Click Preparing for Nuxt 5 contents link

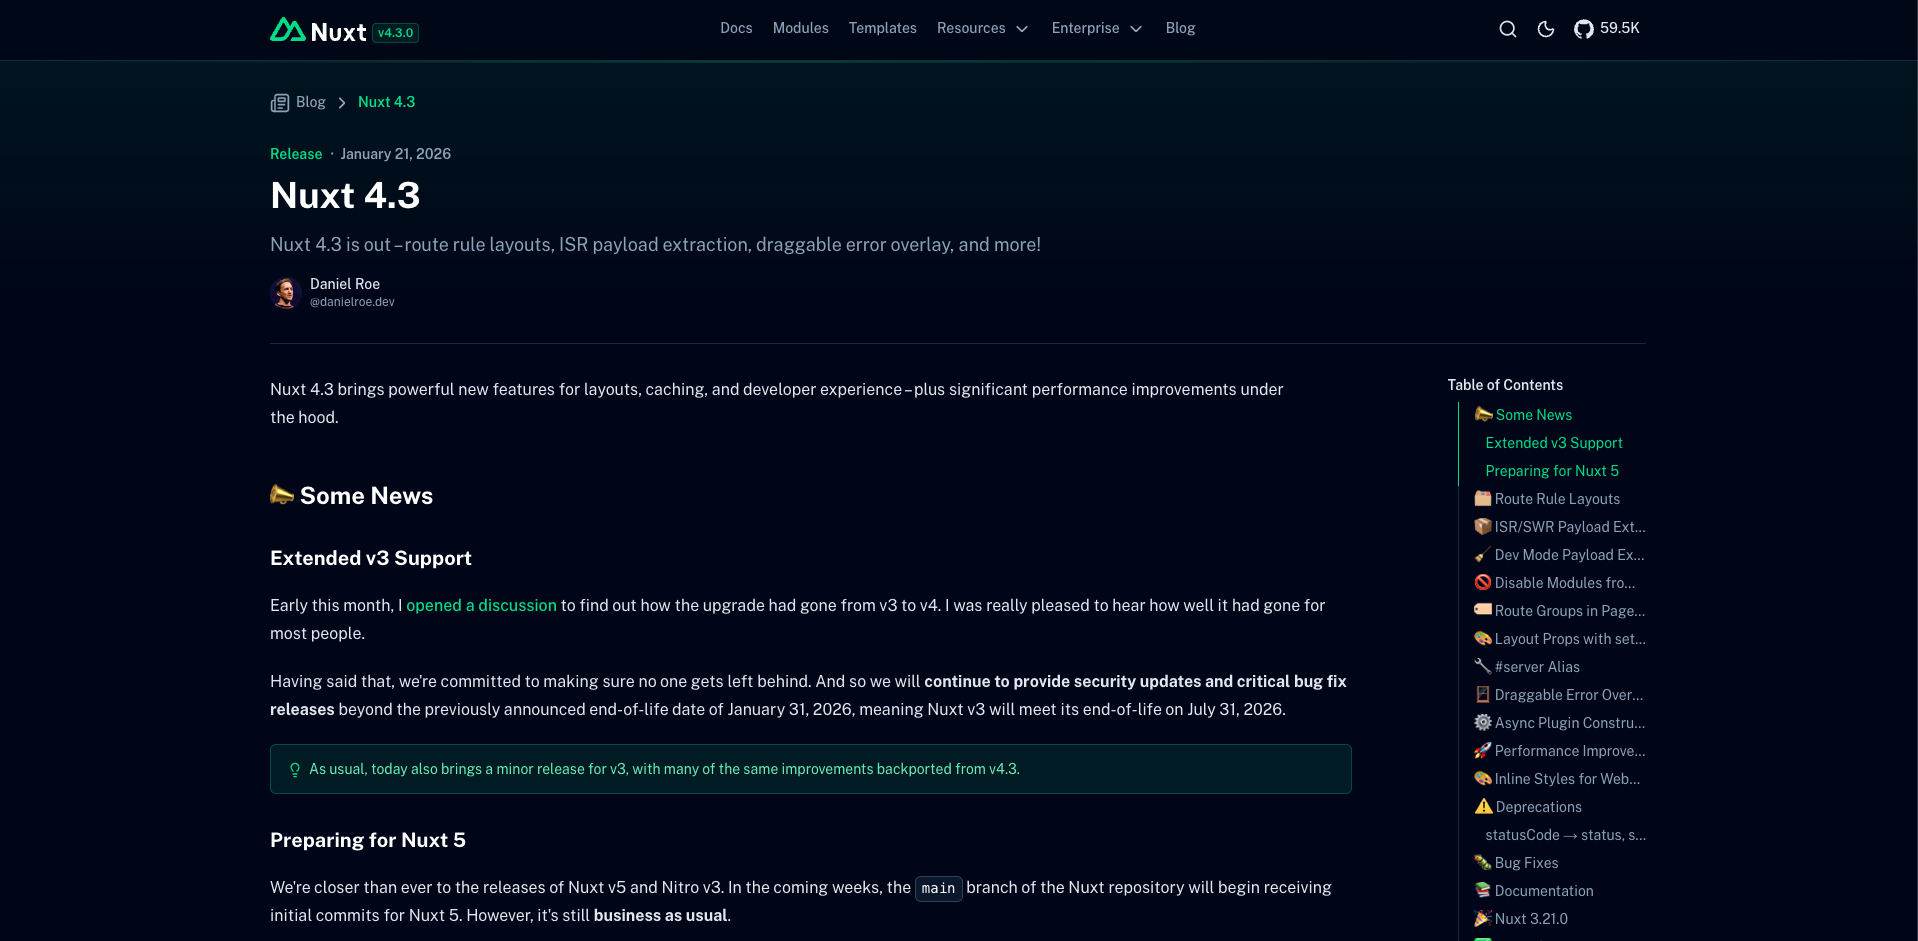click(1551, 471)
